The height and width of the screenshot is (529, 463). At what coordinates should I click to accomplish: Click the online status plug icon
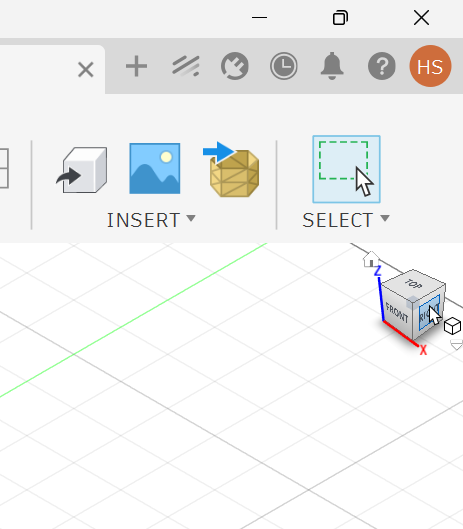235,66
